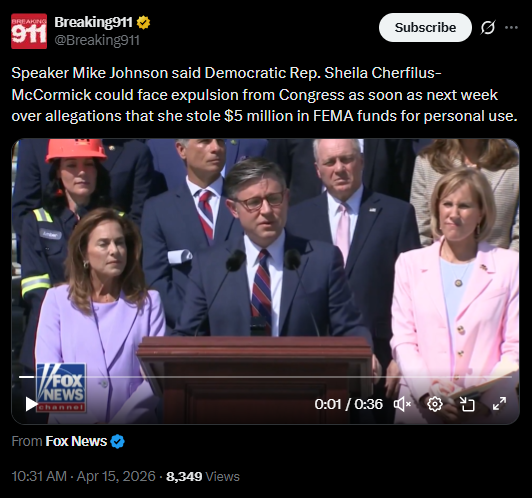Click the Breaking911 profile avatar
The width and height of the screenshot is (532, 498).
click(29, 31)
